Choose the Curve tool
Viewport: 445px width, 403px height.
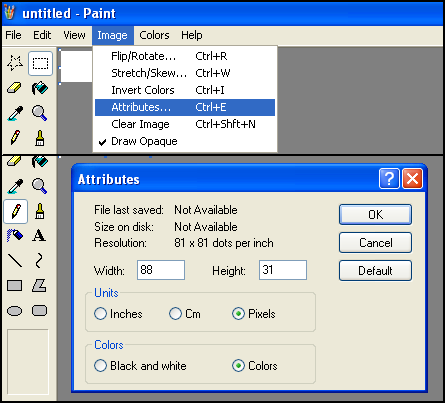coord(39,260)
